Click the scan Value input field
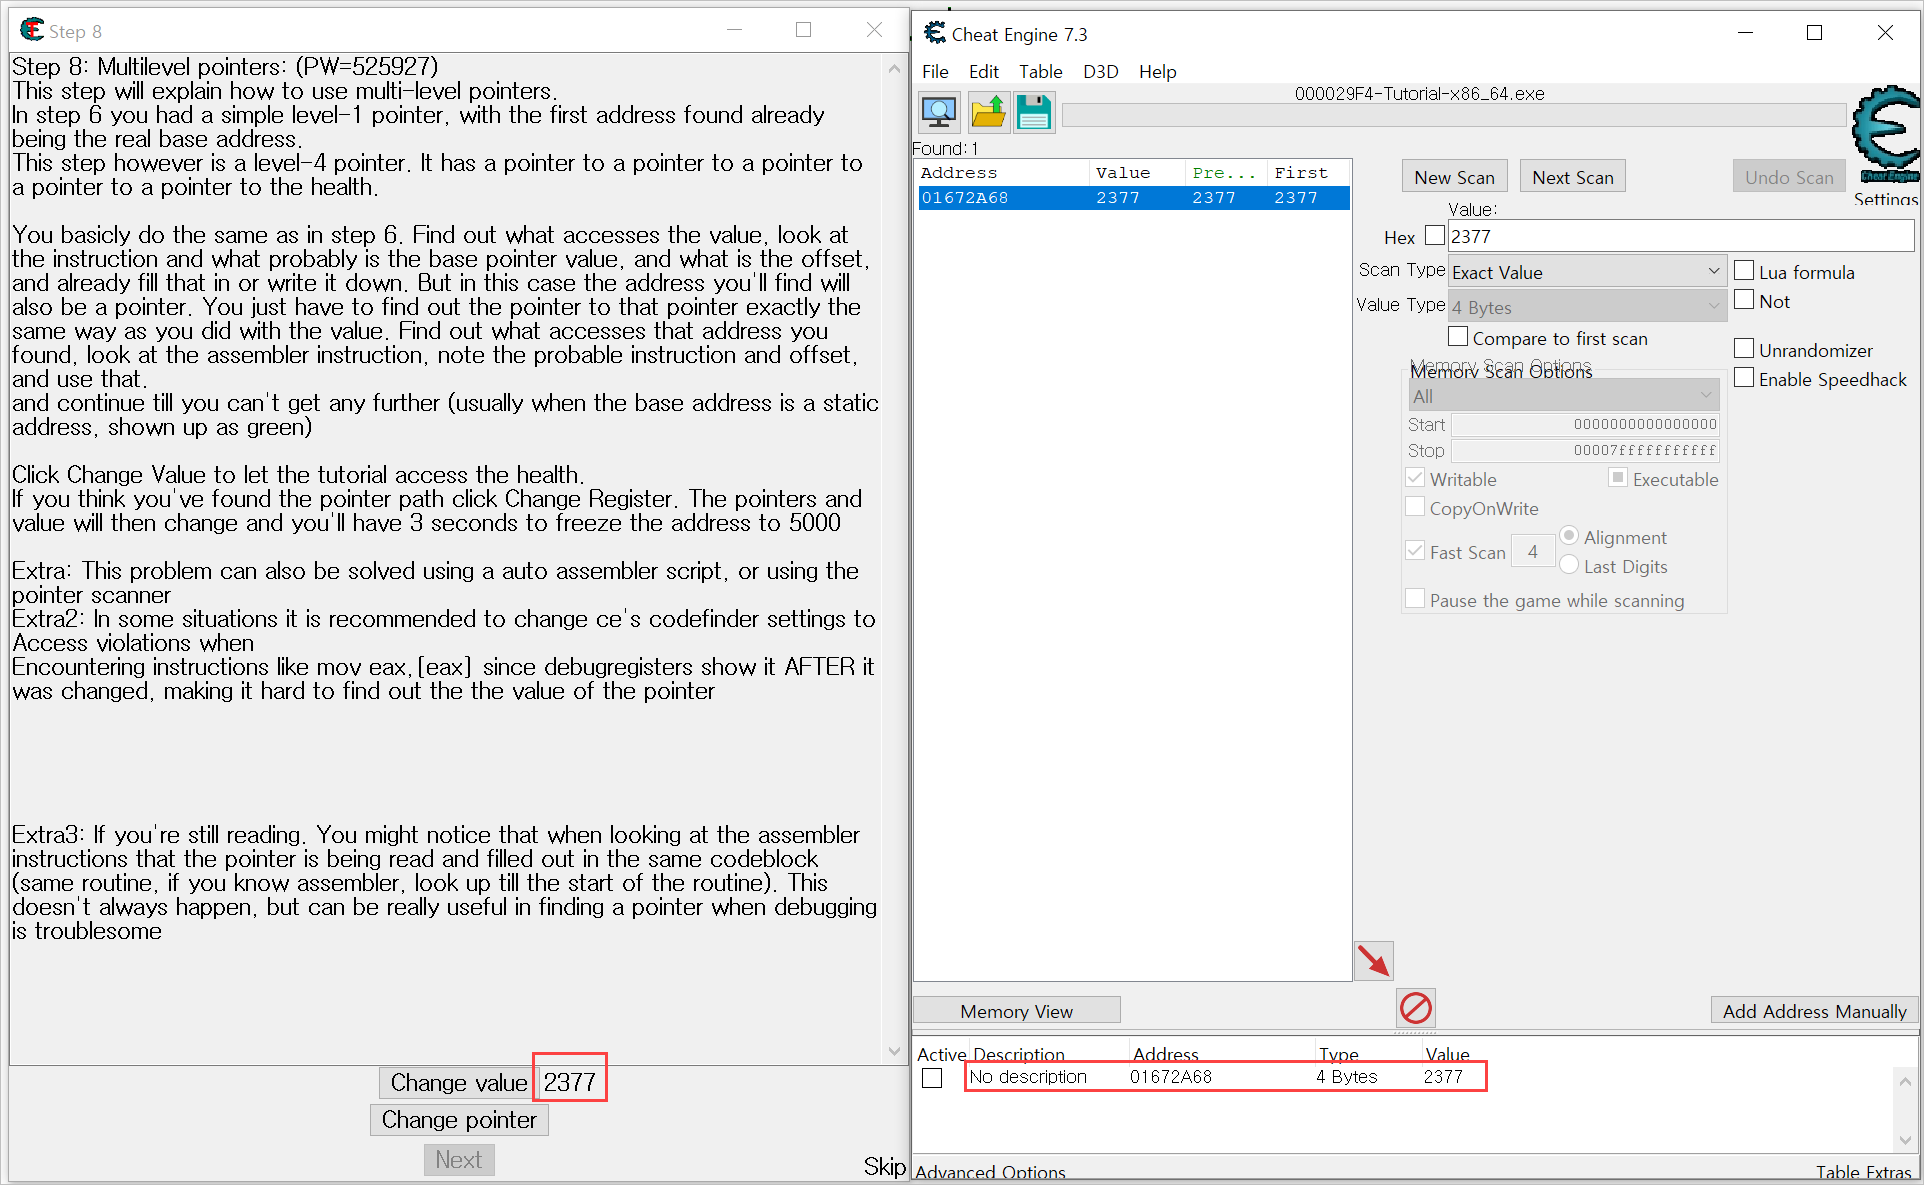This screenshot has width=1924, height=1185. 1679,237
